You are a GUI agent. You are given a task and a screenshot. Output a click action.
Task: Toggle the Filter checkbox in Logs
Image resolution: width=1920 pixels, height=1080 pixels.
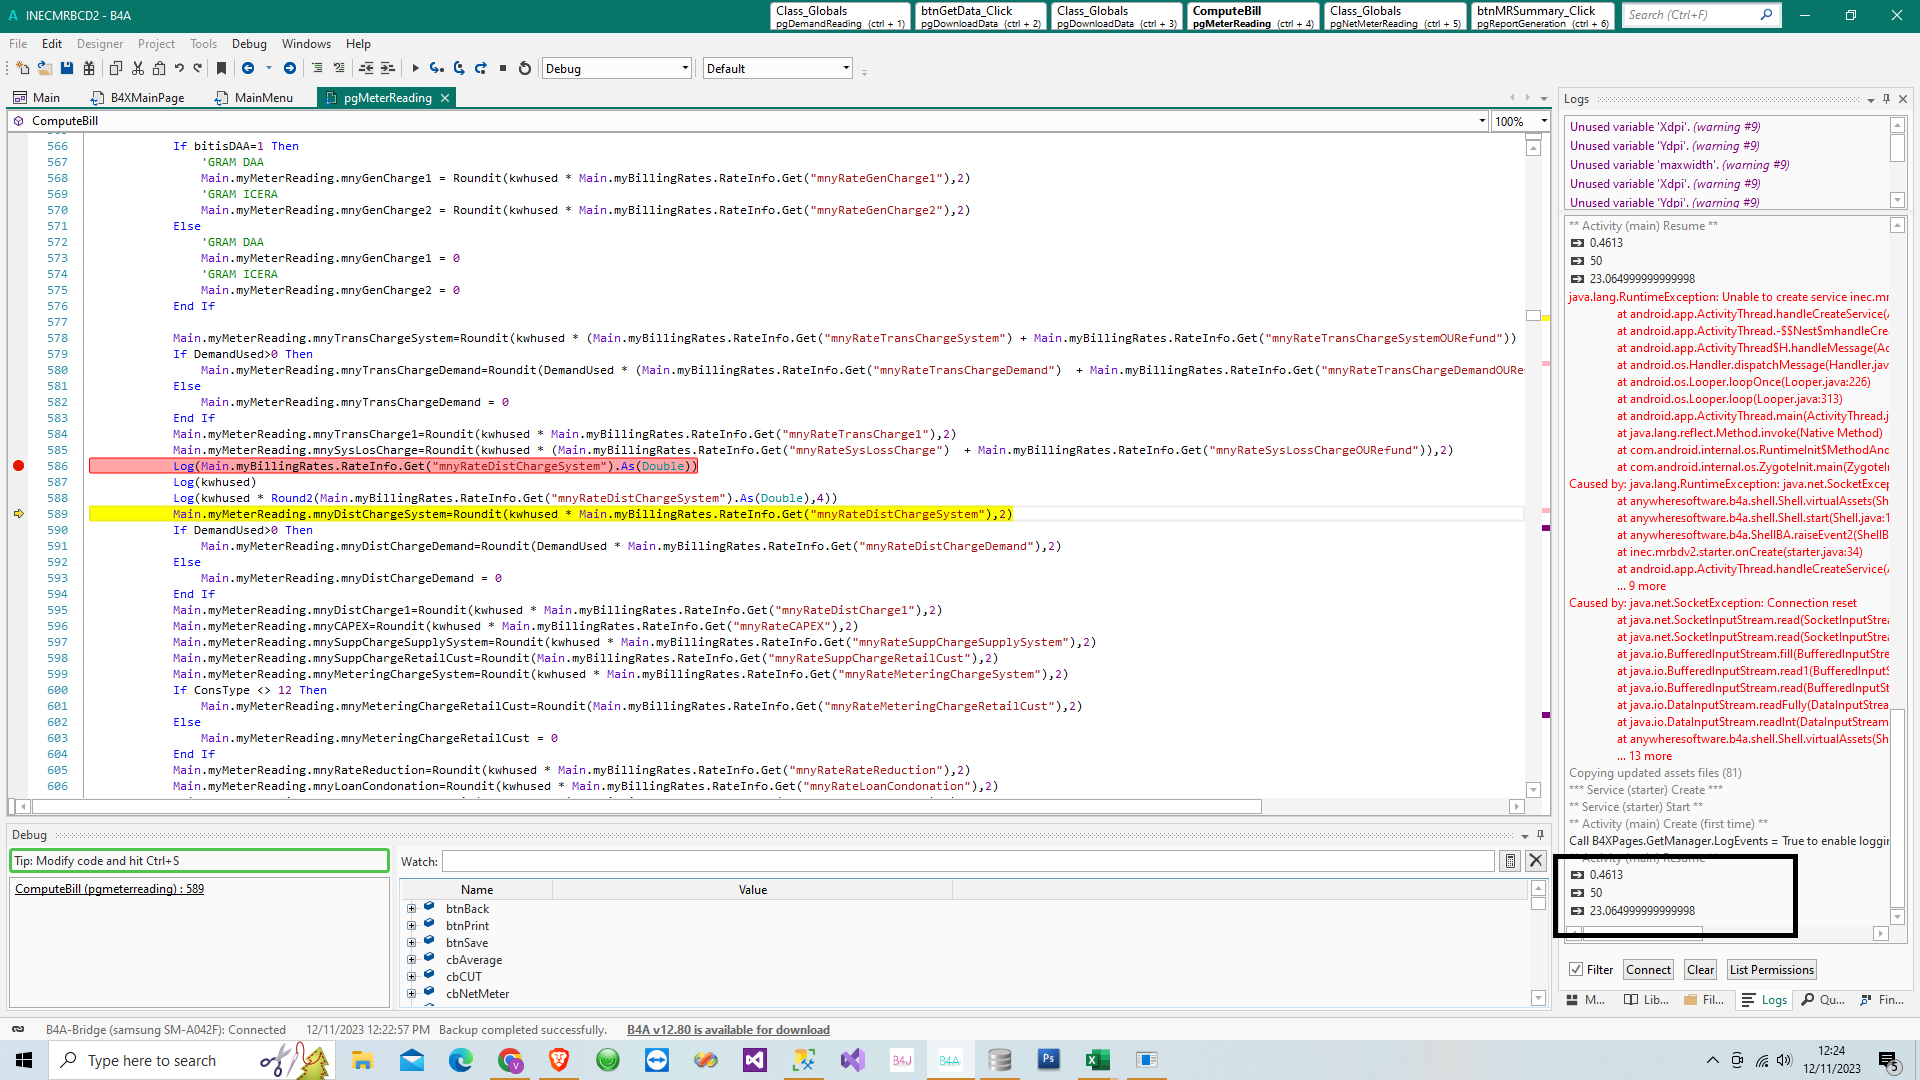pyautogui.click(x=1576, y=970)
